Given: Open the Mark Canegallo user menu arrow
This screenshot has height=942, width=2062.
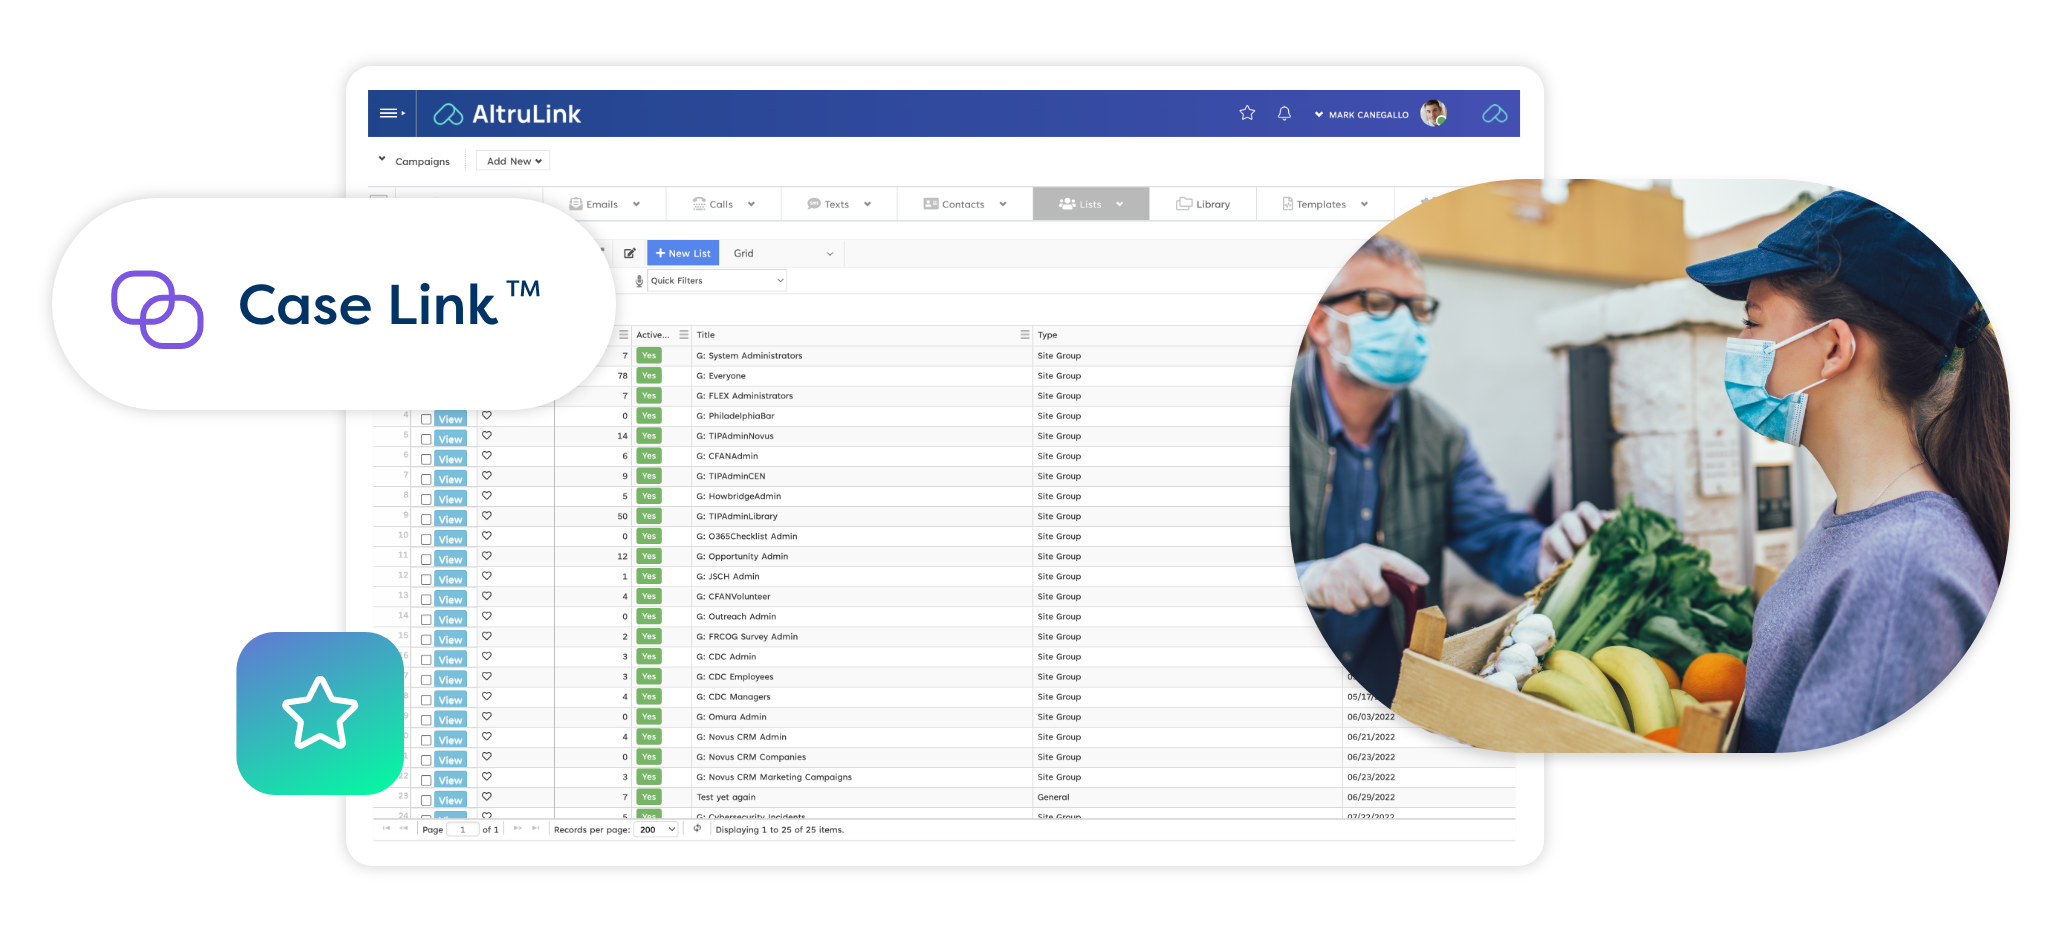Looking at the screenshot, I should click(x=1319, y=114).
